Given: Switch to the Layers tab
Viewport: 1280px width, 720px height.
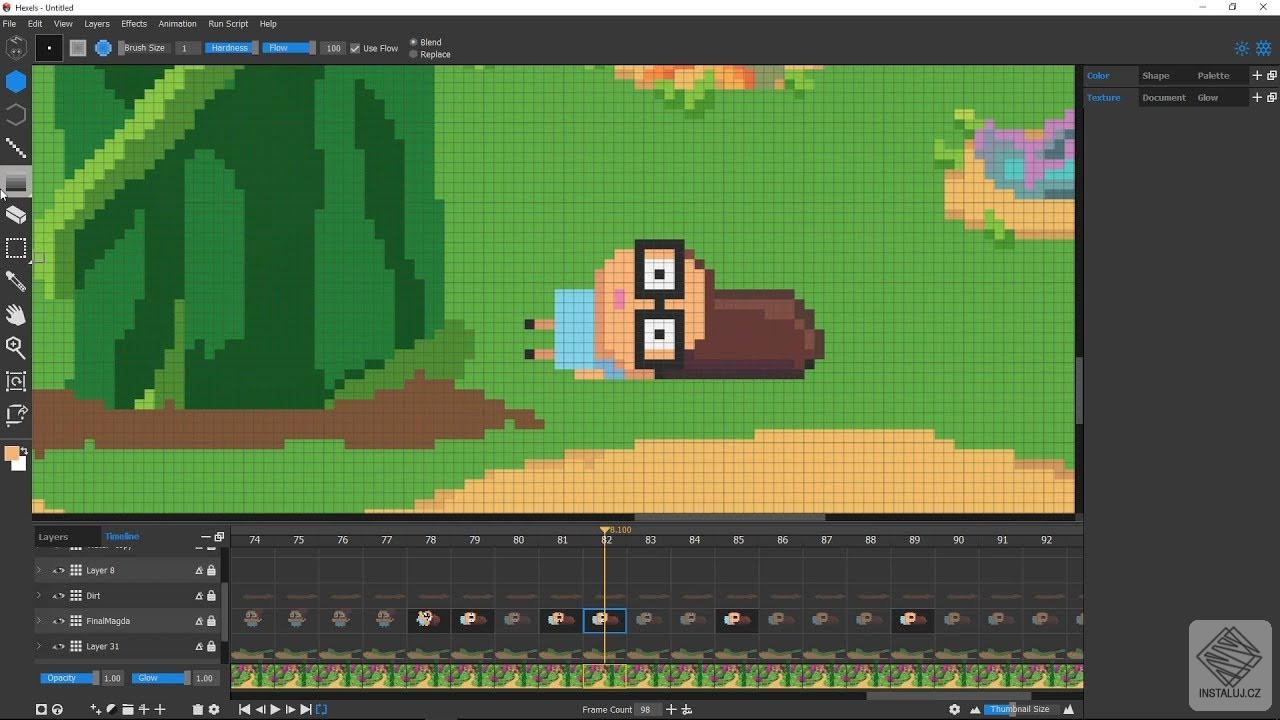Looking at the screenshot, I should click(x=53, y=536).
